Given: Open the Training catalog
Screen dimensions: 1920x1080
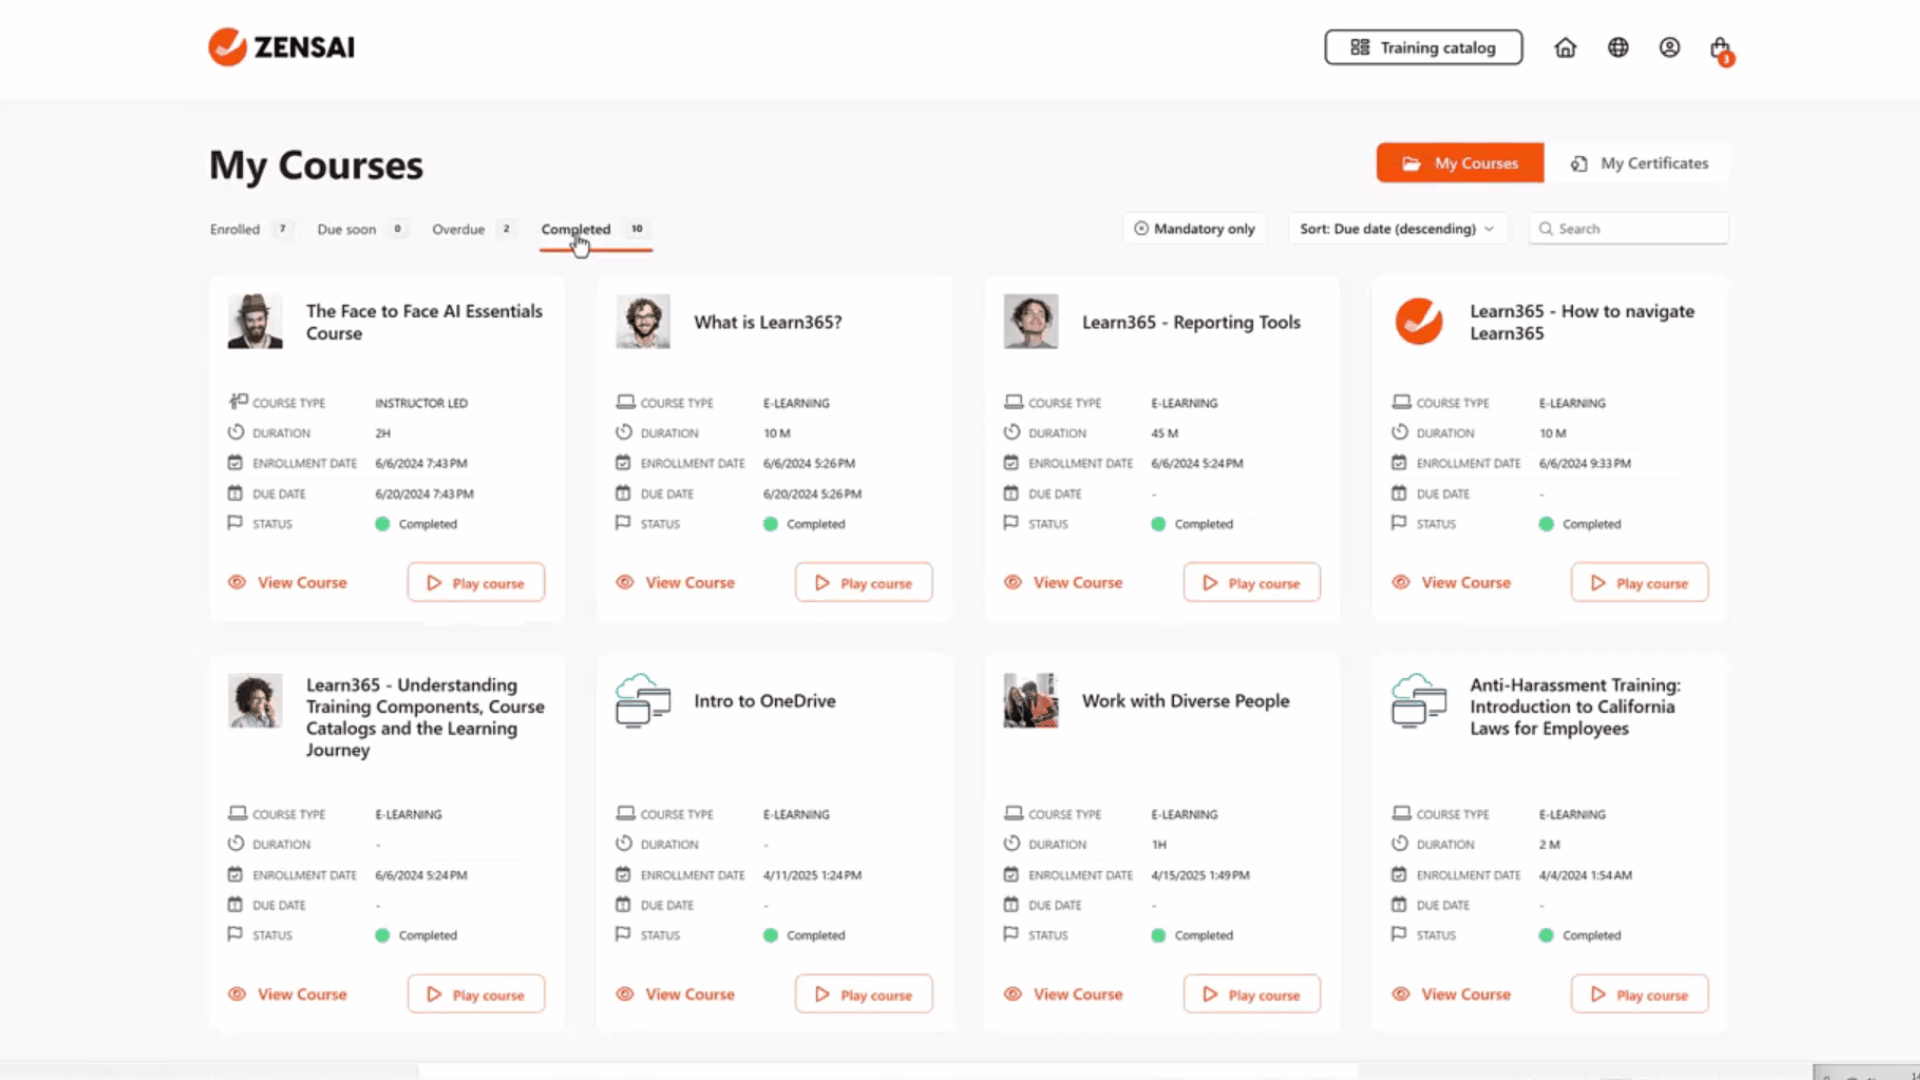Looking at the screenshot, I should [1423, 47].
